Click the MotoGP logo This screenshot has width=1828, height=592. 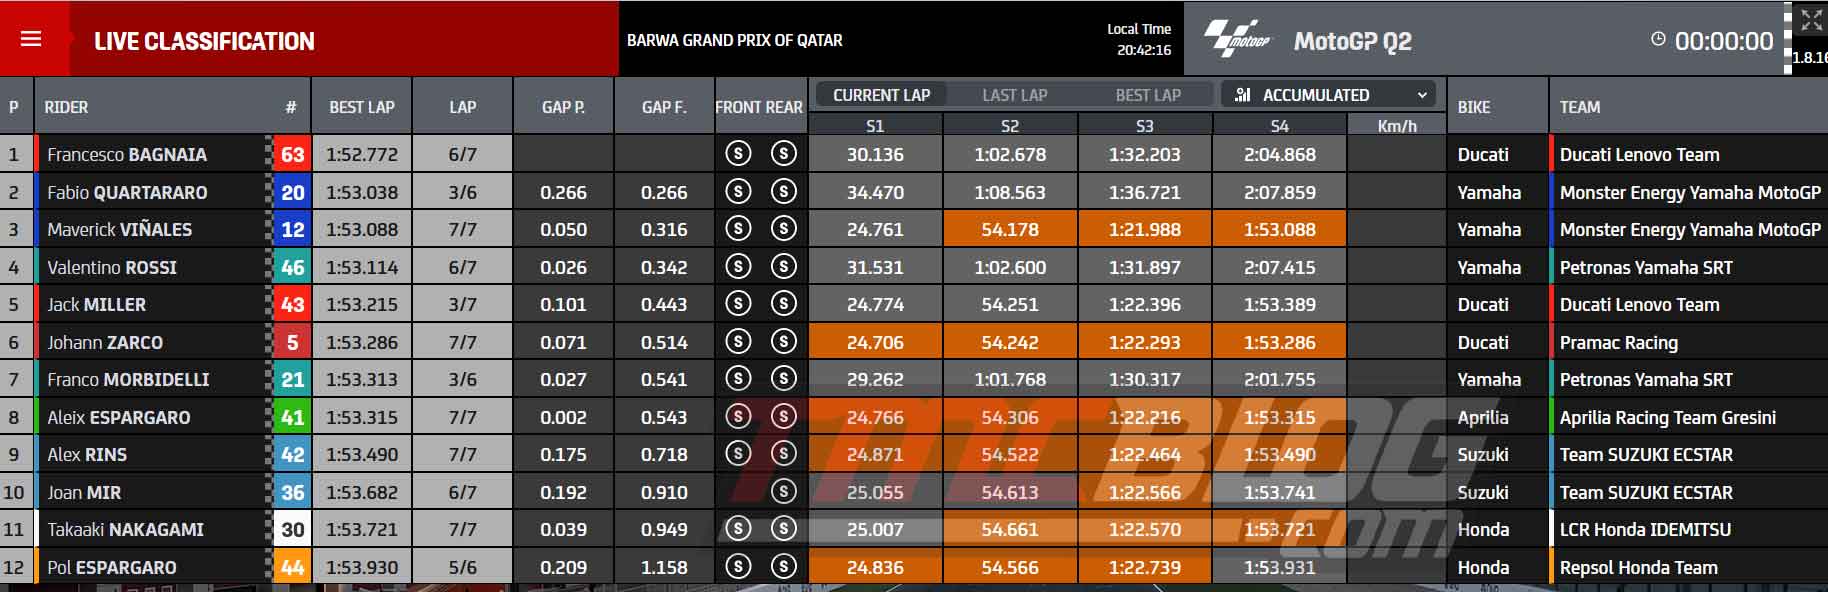(x=1236, y=39)
